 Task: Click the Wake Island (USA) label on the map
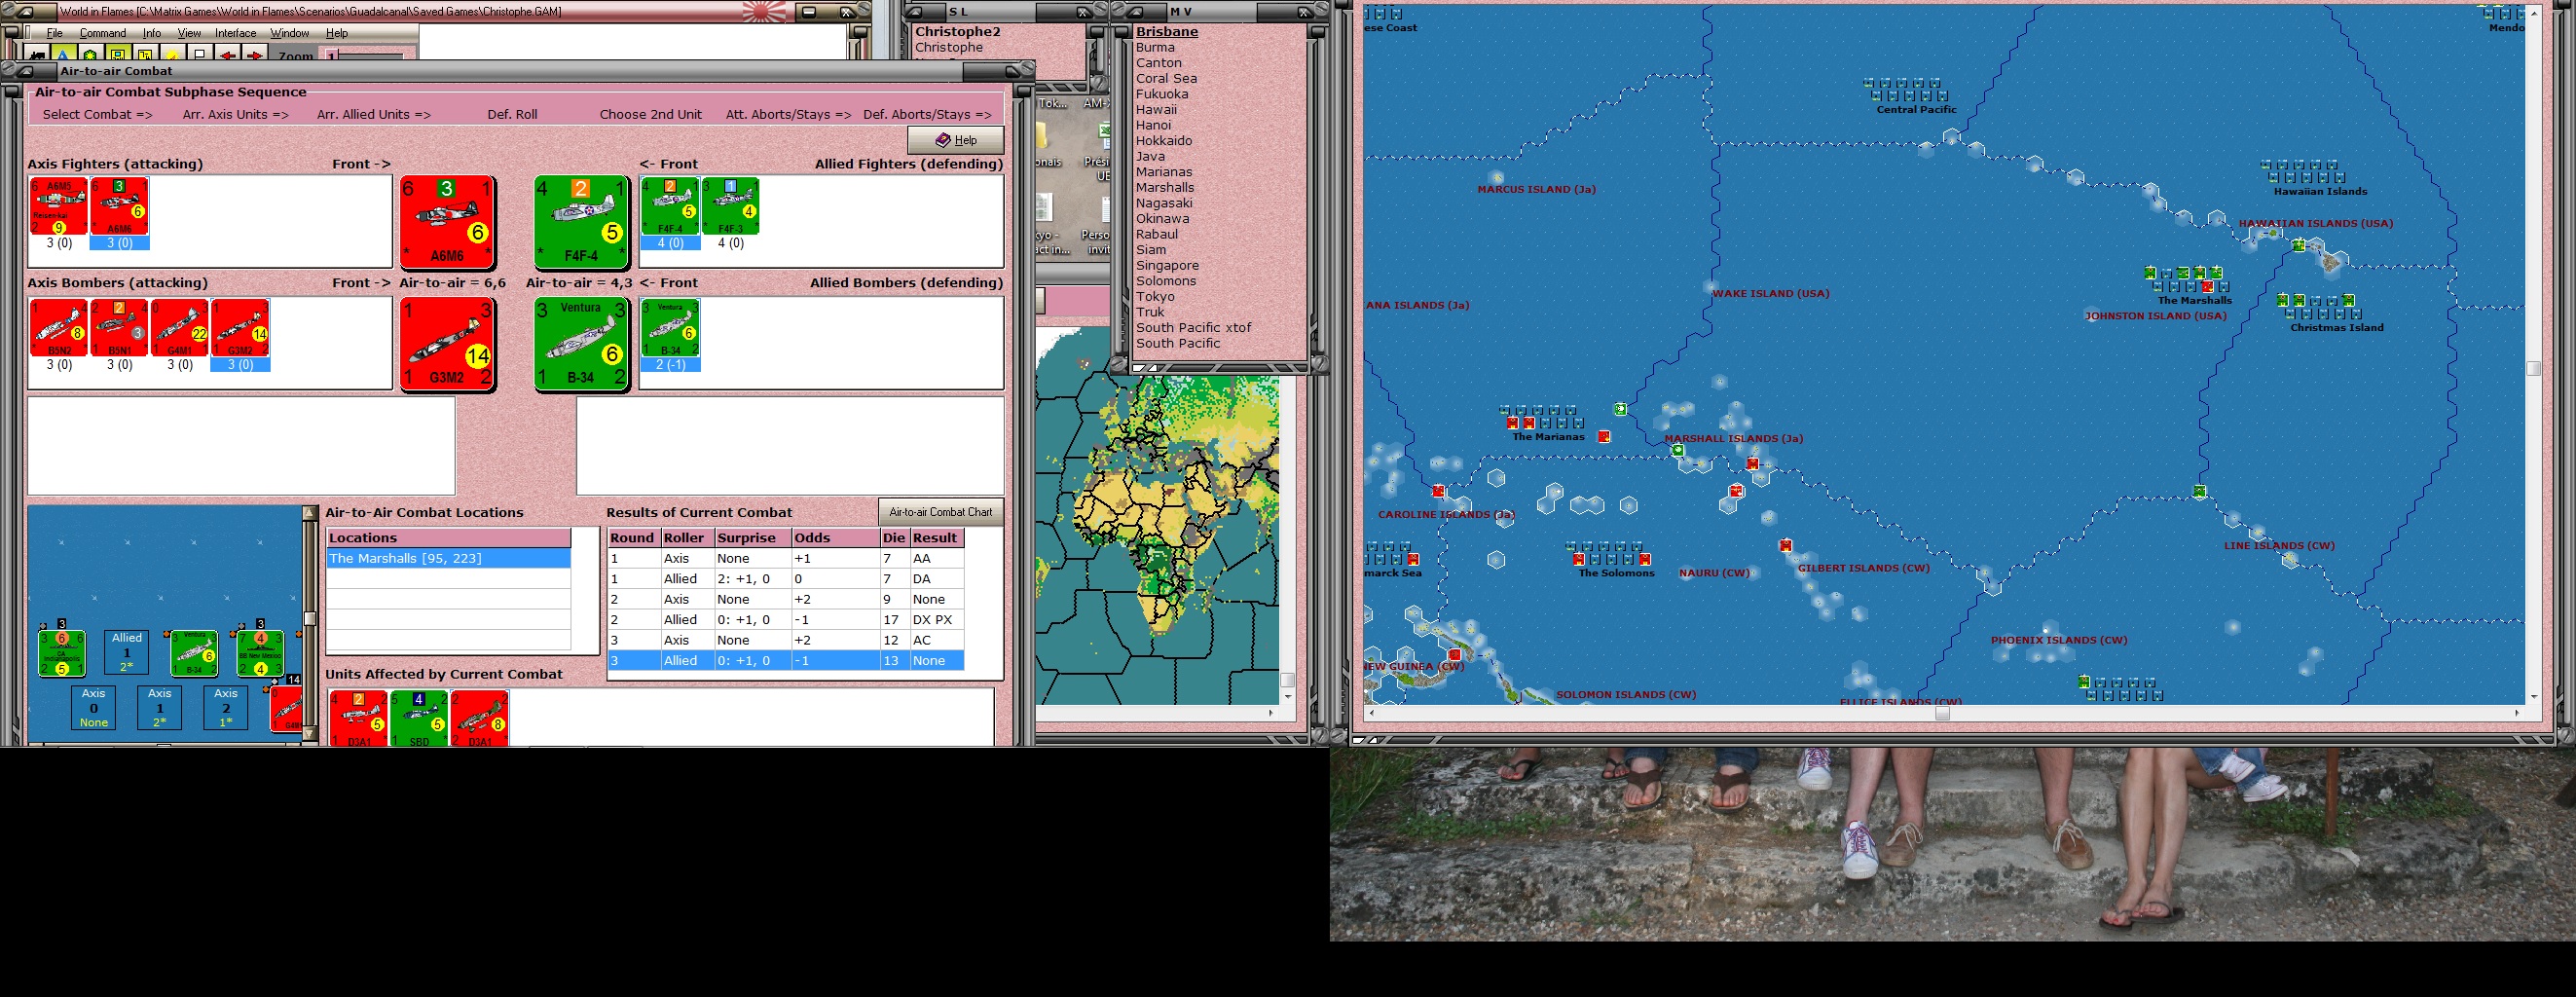tap(1770, 293)
